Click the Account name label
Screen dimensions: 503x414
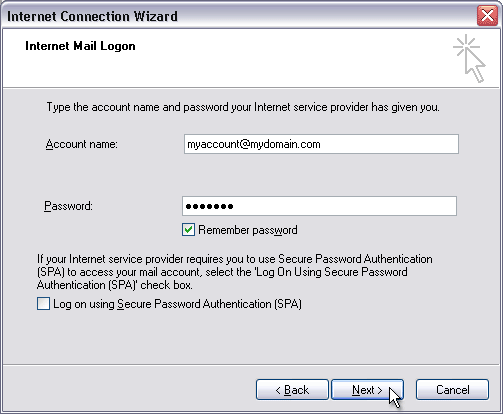[x=82, y=144]
